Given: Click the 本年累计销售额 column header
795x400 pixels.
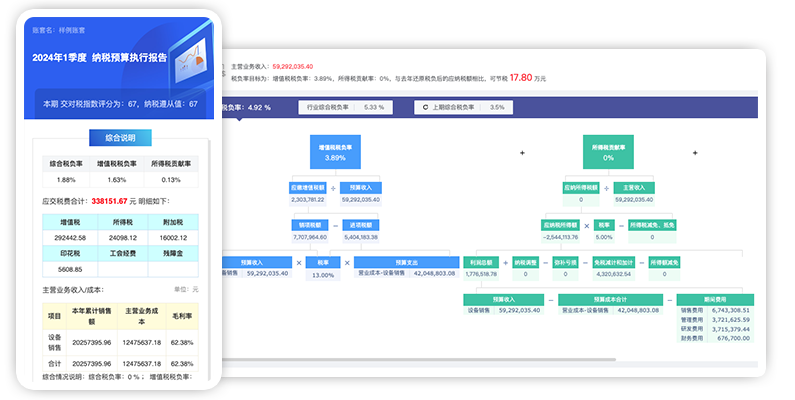Looking at the screenshot, I should coord(92,316).
